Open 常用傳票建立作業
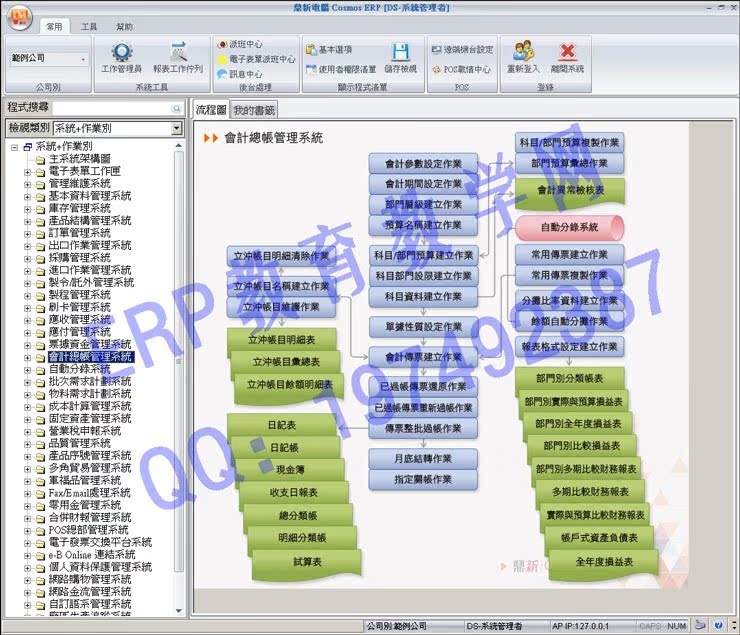The height and width of the screenshot is (635, 740). 569,255
